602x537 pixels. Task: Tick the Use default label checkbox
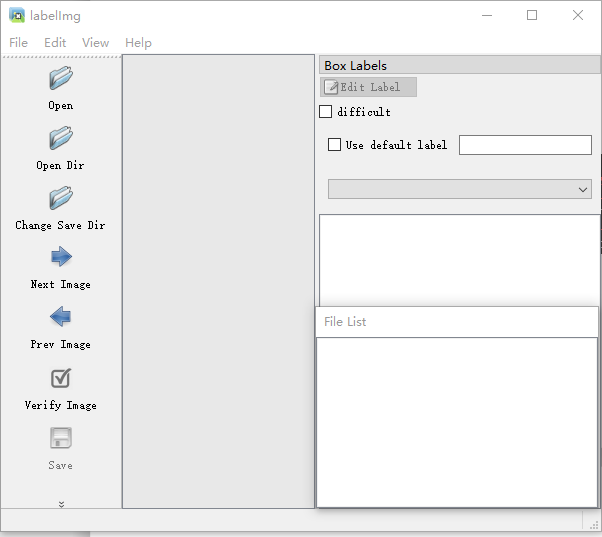(334, 145)
